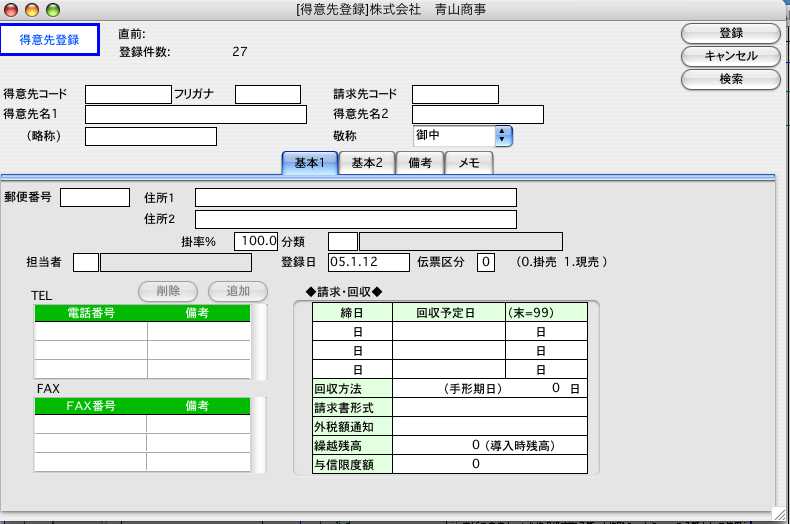The image size is (790, 524).
Task: Select the メモ tab
Action: [x=469, y=163]
